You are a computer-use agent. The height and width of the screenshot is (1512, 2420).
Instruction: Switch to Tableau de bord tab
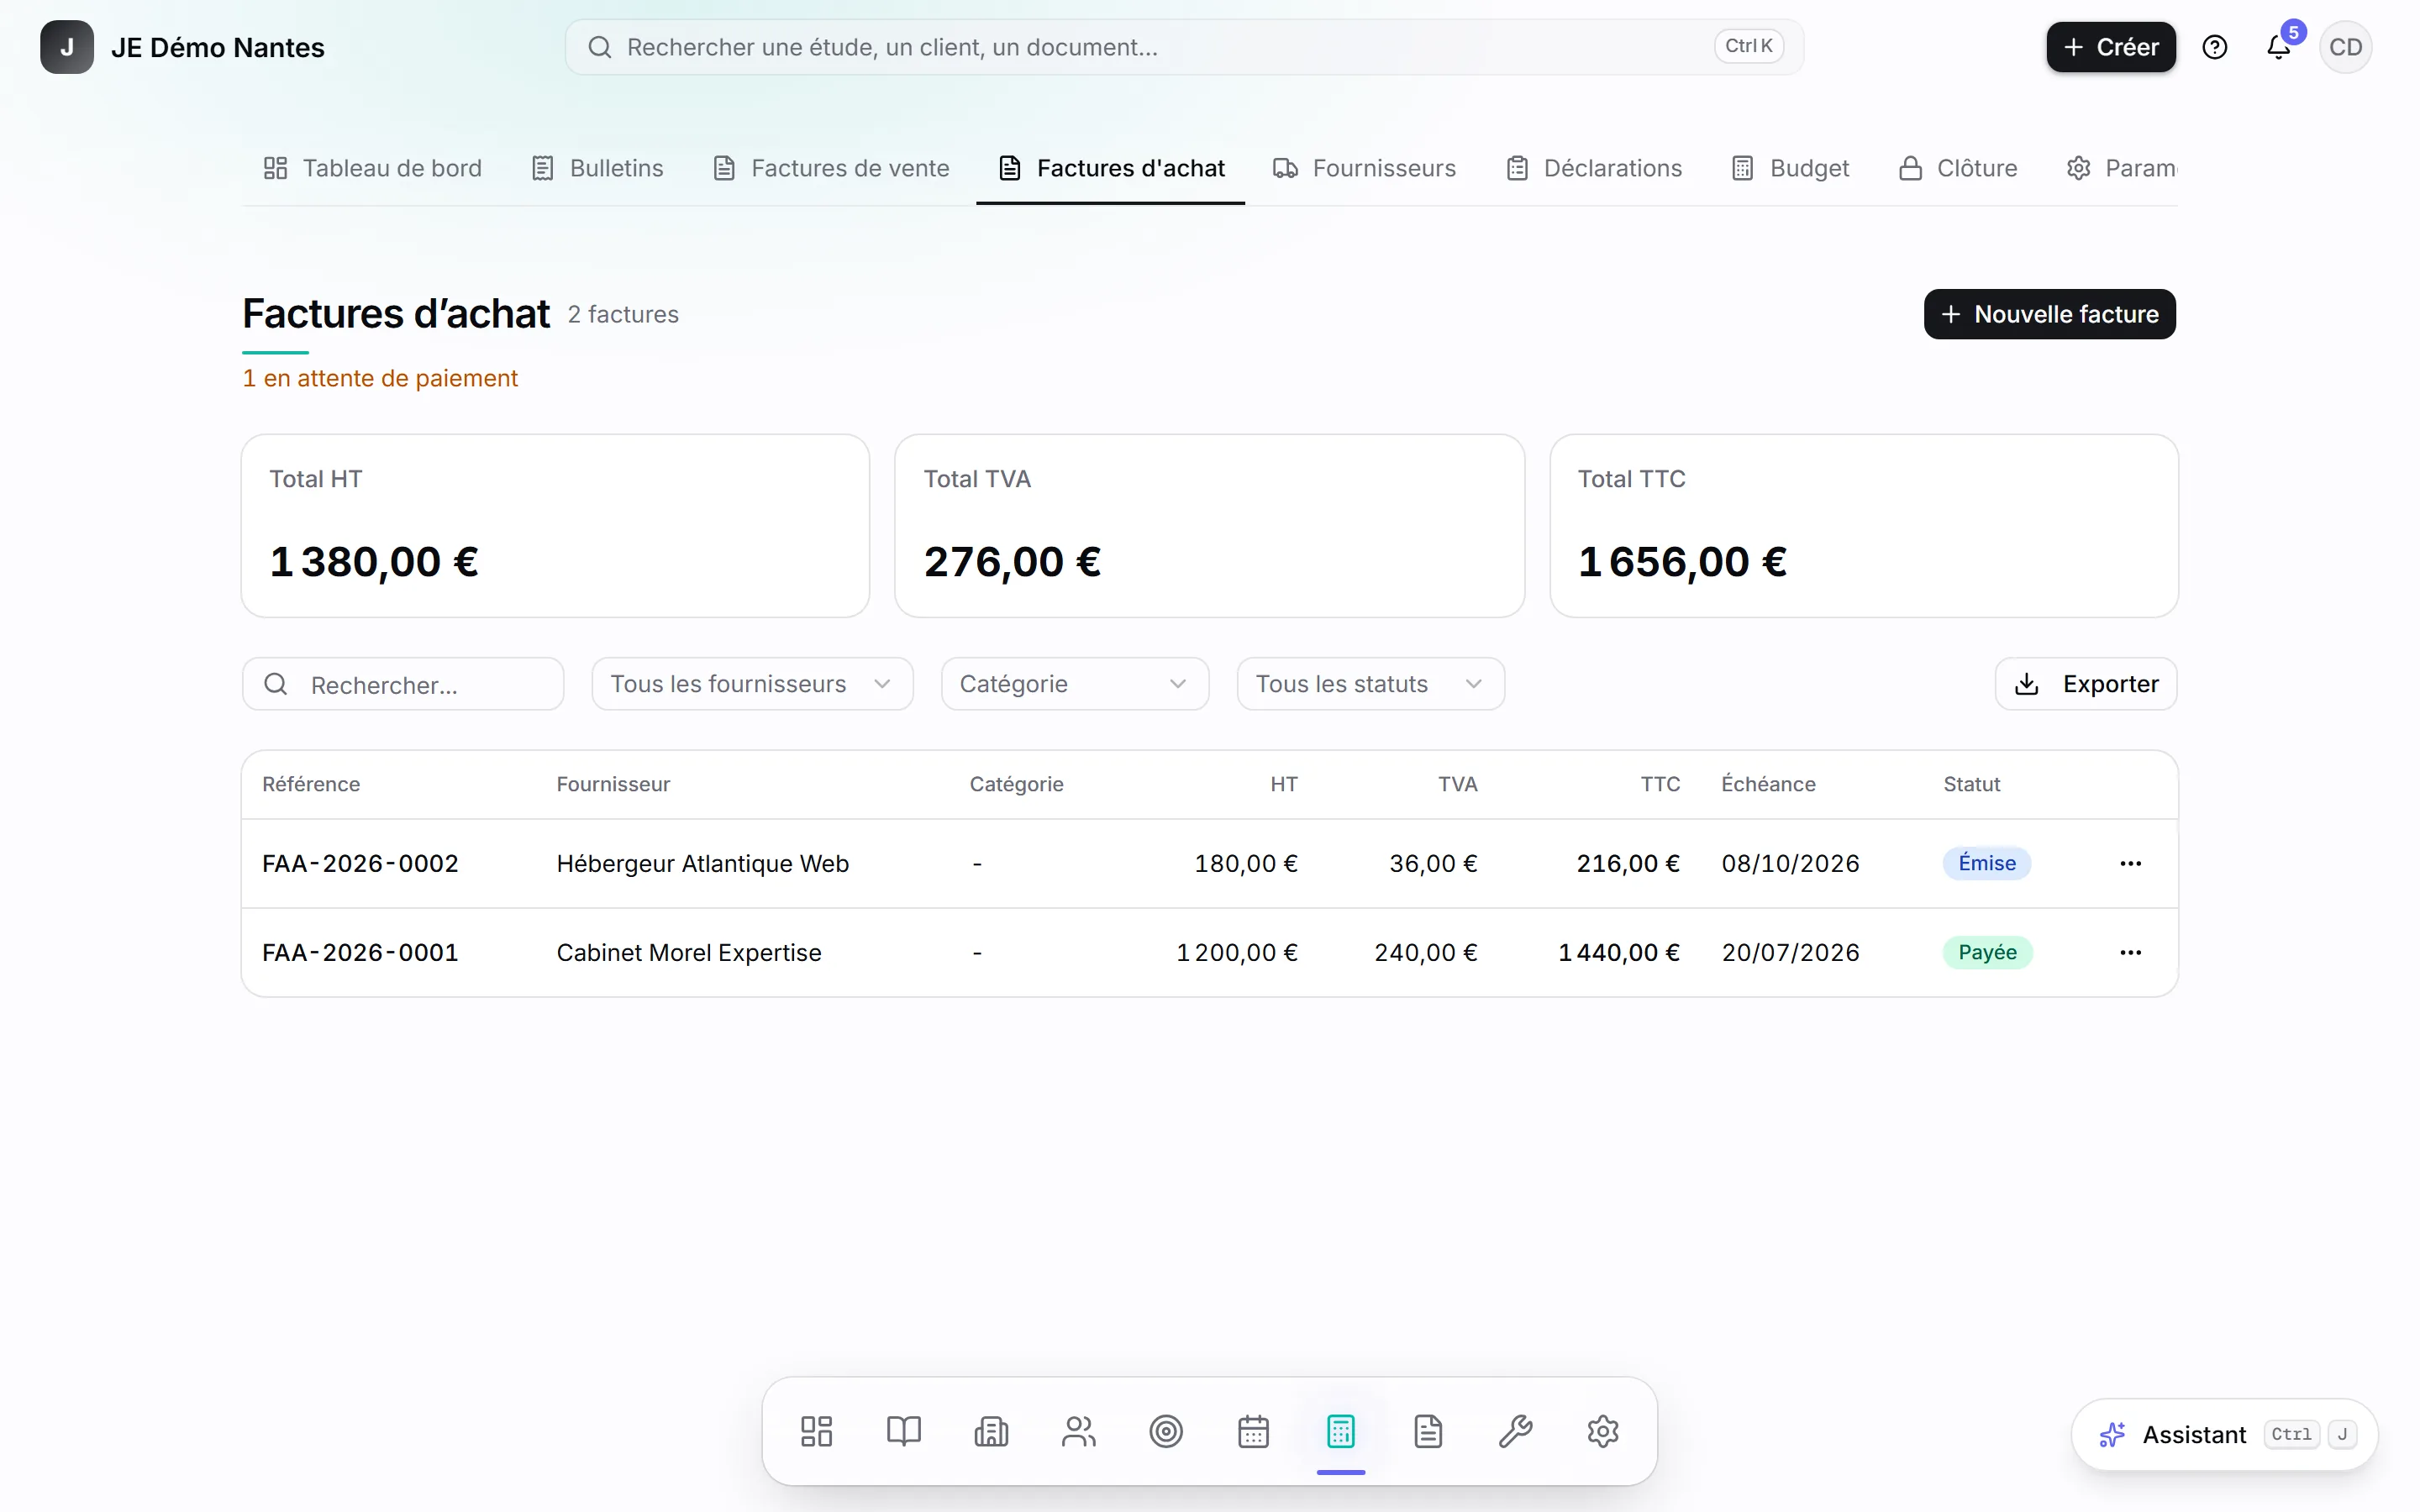click(x=372, y=168)
